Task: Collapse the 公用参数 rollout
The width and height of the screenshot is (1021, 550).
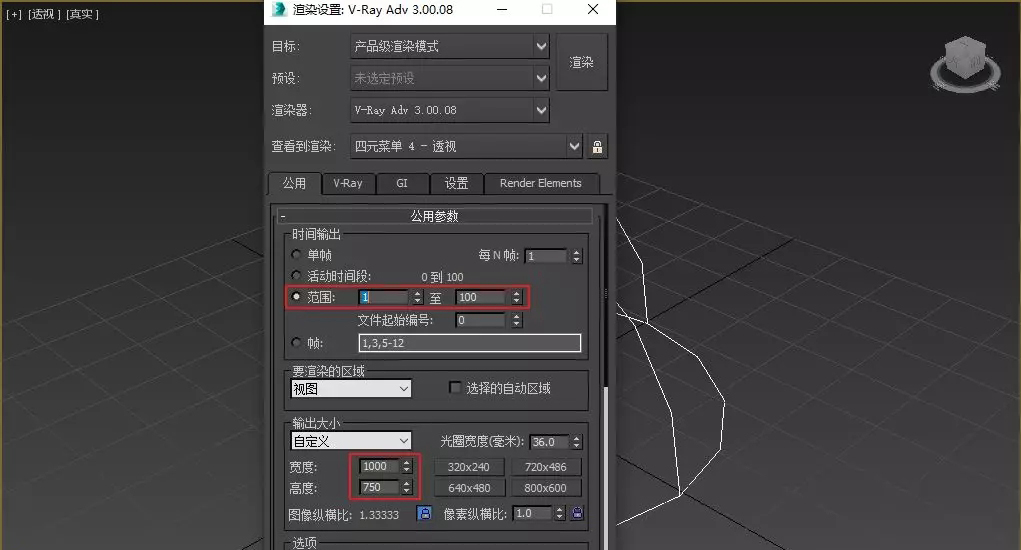Action: coord(434,216)
